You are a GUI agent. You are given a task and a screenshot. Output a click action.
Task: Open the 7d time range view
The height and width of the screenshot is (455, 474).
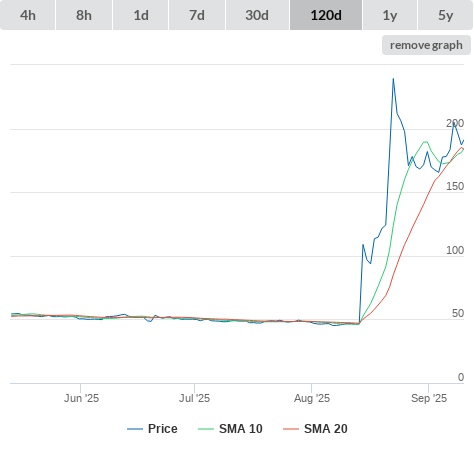pyautogui.click(x=197, y=15)
